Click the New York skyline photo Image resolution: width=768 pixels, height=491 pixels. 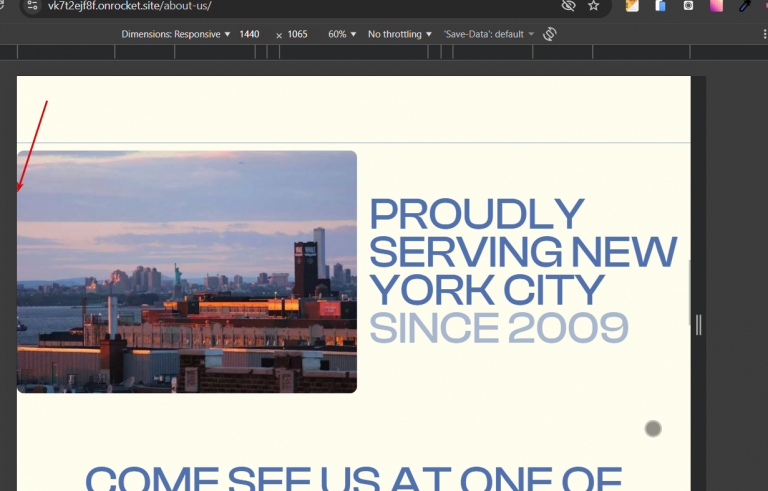187,271
